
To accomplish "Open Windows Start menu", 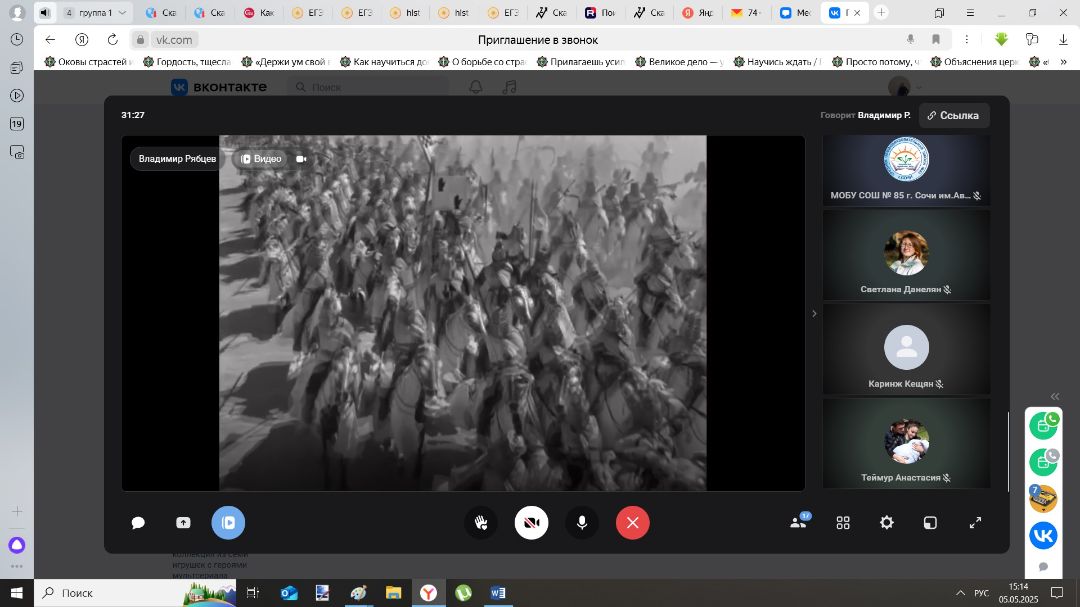I will point(17,593).
